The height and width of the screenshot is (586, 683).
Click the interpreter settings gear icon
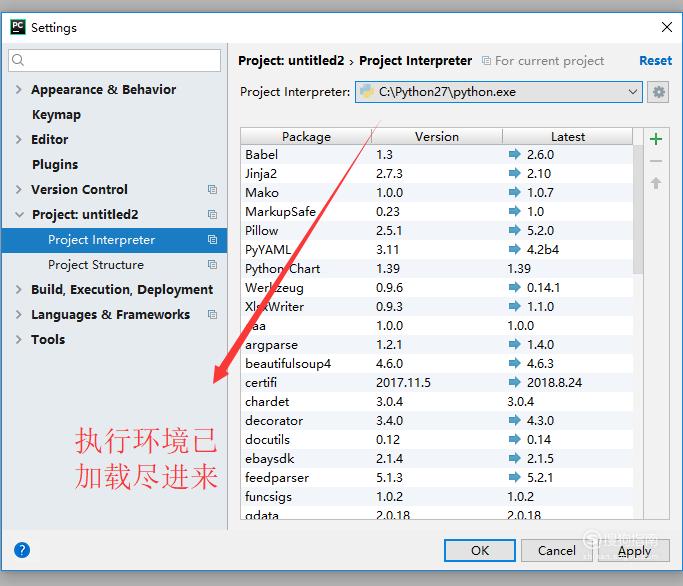pyautogui.click(x=658, y=92)
